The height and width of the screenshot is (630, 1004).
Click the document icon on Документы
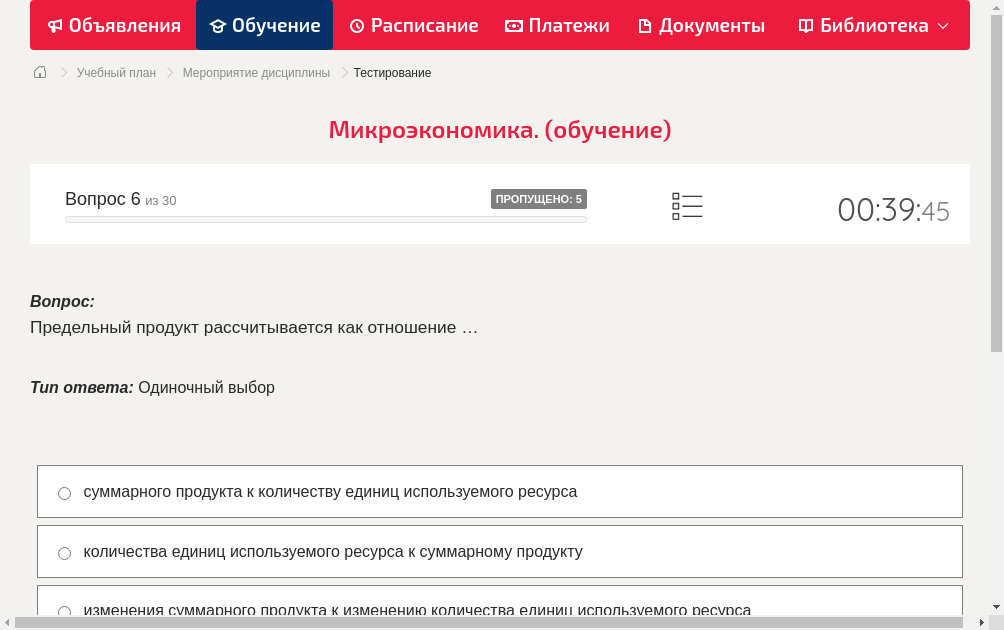[645, 25]
